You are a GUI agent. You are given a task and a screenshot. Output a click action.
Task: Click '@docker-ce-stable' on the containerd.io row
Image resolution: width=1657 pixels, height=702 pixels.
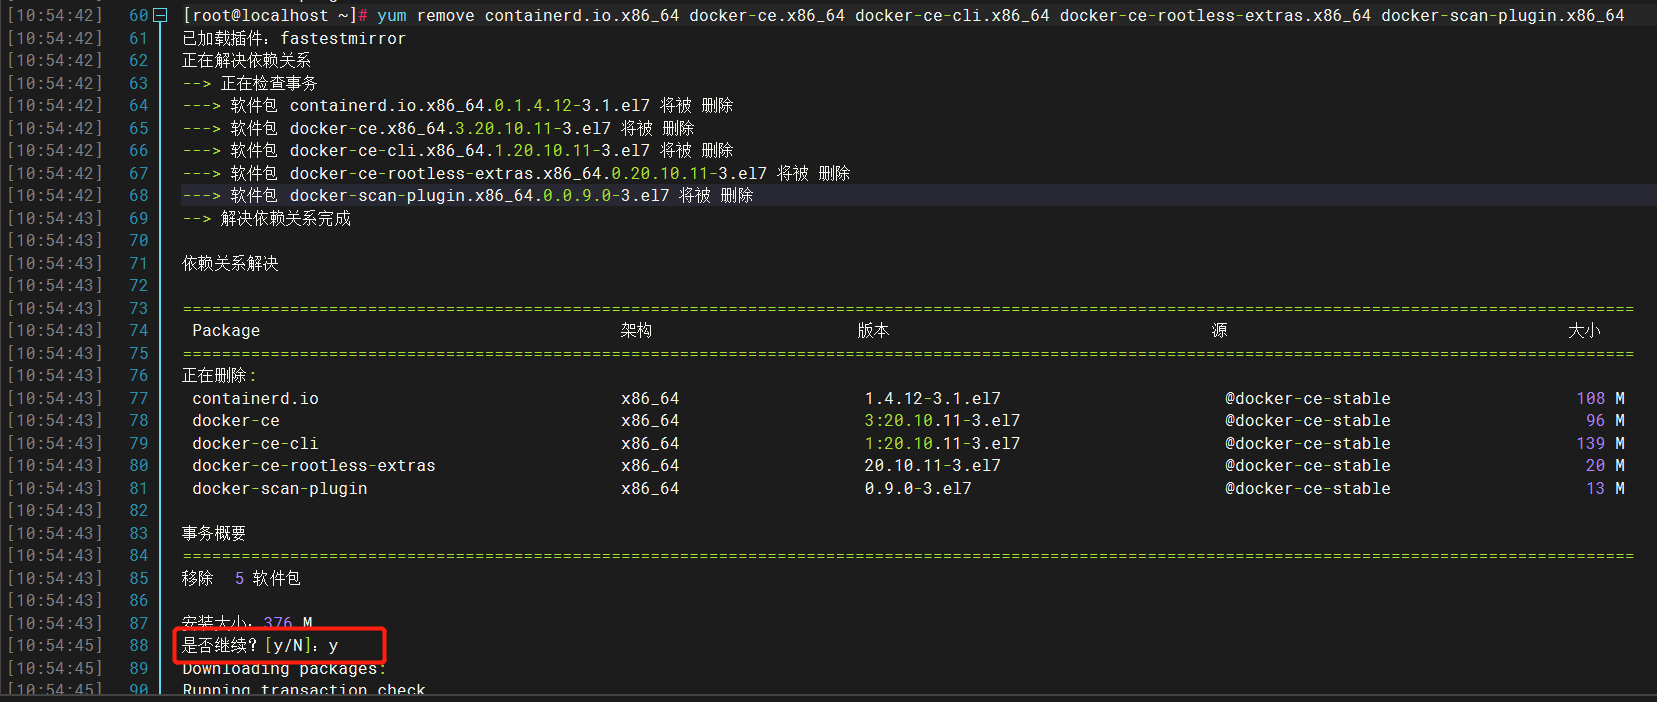coord(1308,398)
